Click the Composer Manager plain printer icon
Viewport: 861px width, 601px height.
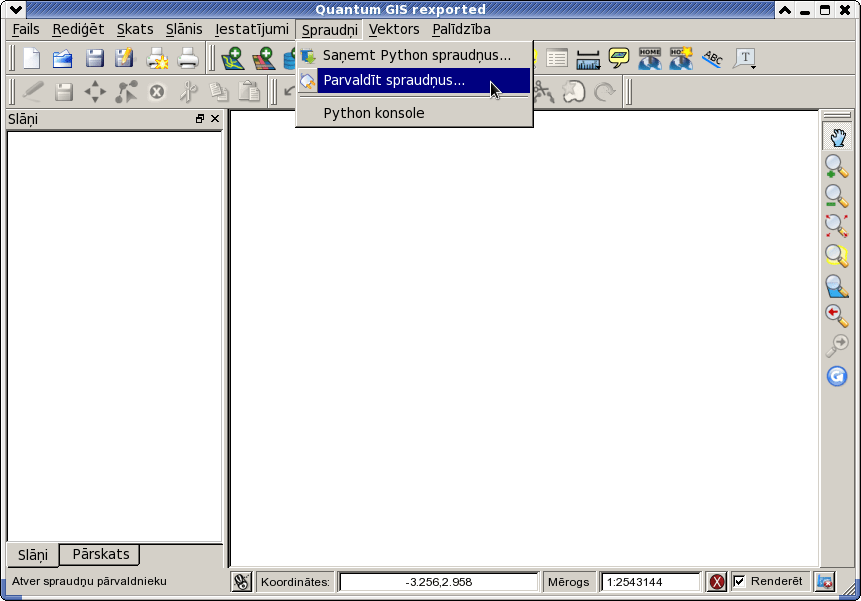point(188,58)
